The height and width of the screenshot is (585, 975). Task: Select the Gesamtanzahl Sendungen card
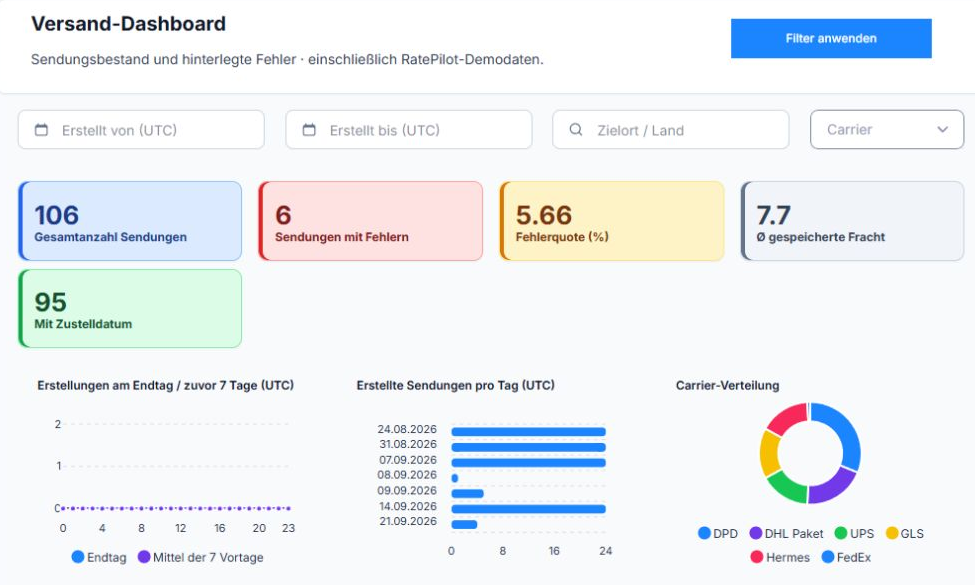pos(130,221)
